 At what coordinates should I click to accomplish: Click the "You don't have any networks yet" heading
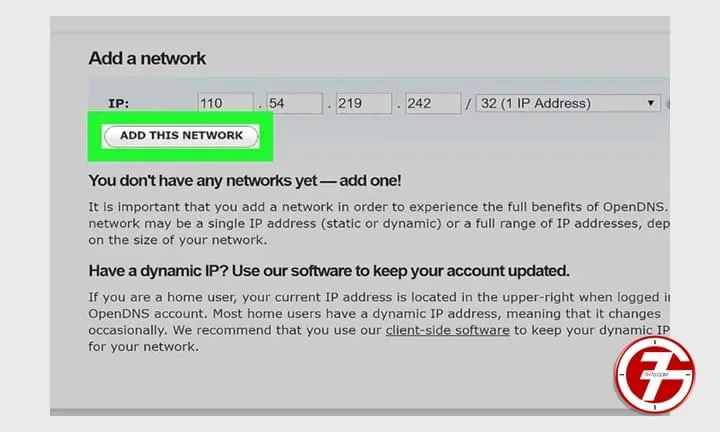pos(245,181)
